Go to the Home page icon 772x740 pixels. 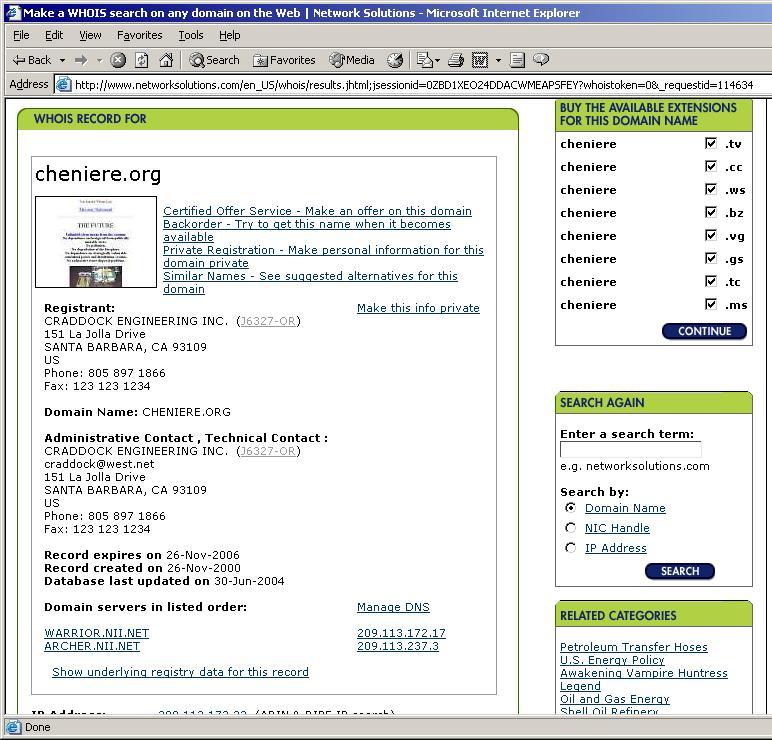pos(166,60)
